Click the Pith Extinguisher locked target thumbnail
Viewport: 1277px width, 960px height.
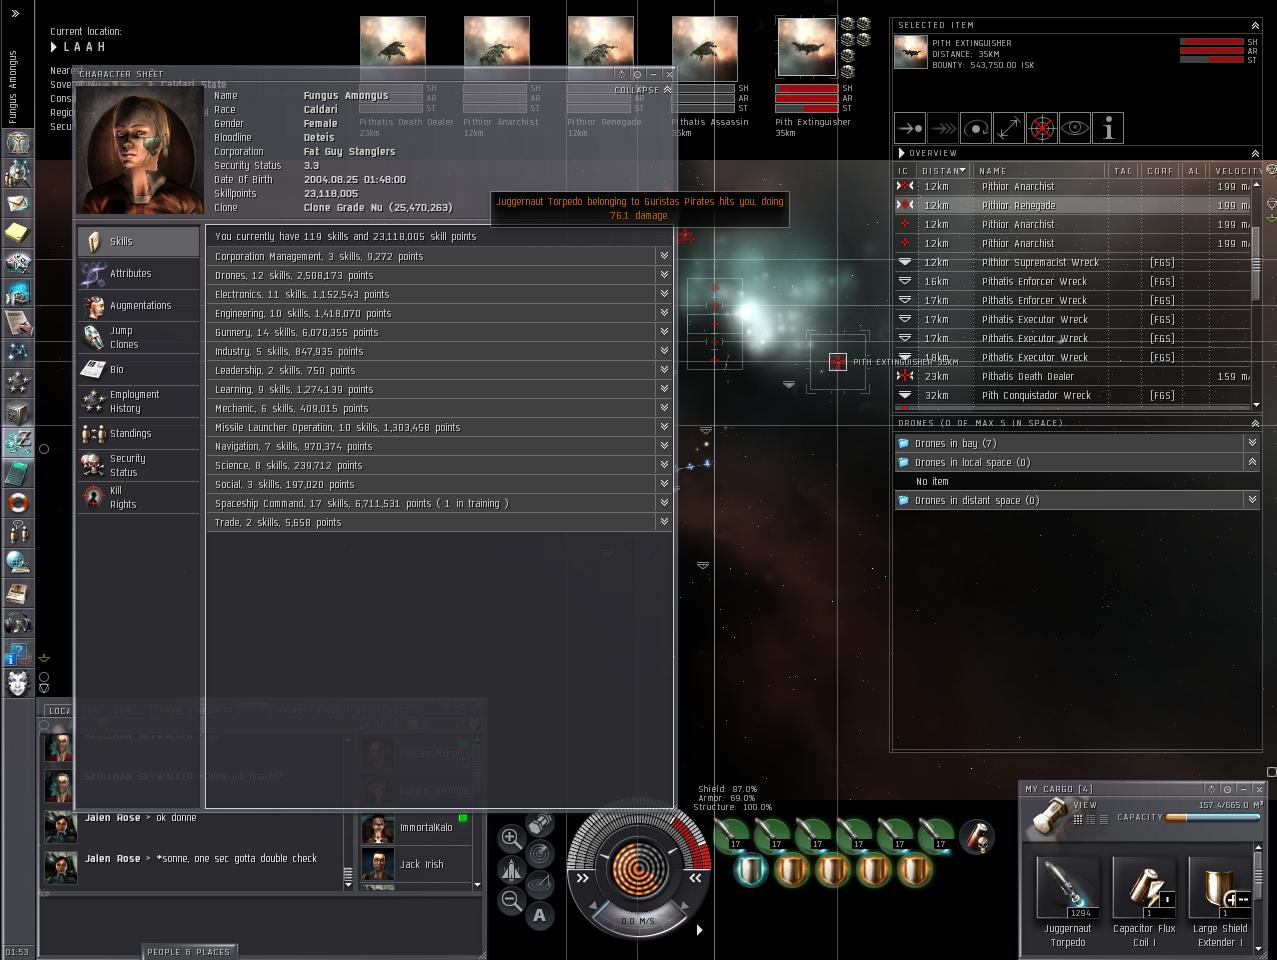(x=806, y=47)
